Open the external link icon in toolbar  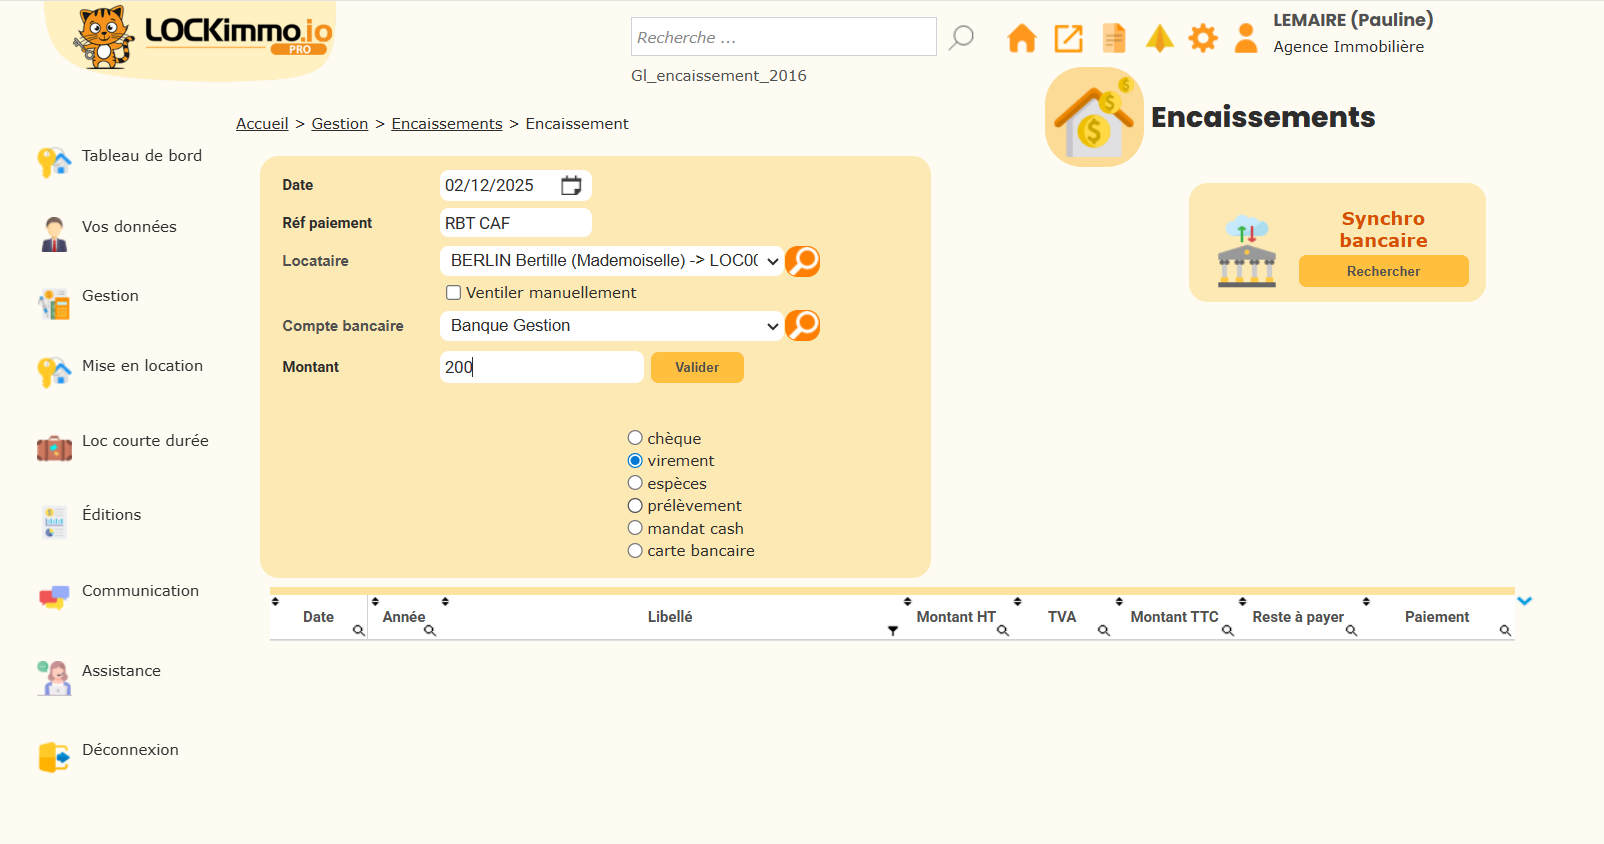tap(1068, 39)
